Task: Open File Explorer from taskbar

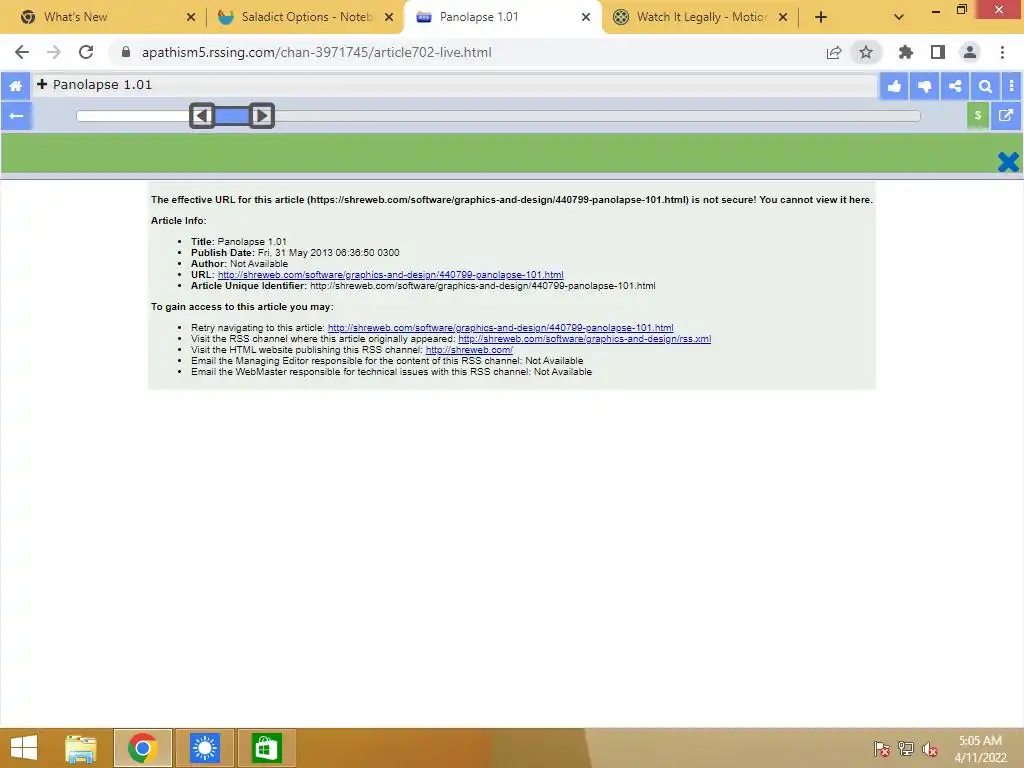Action: coord(81,748)
